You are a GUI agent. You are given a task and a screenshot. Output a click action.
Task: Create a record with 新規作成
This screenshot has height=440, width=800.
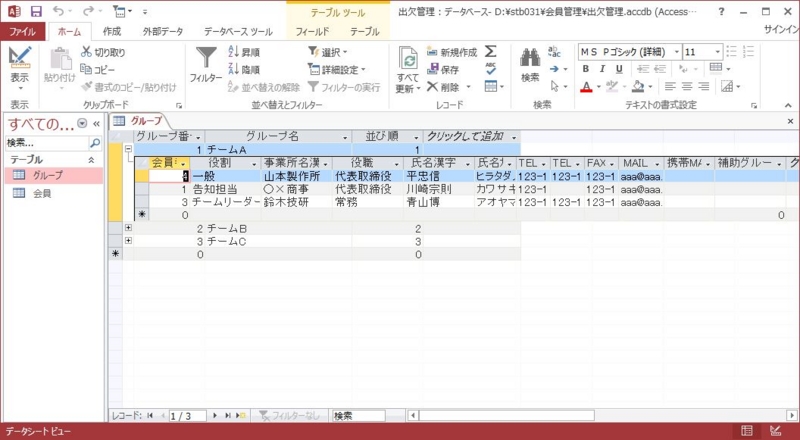452,52
